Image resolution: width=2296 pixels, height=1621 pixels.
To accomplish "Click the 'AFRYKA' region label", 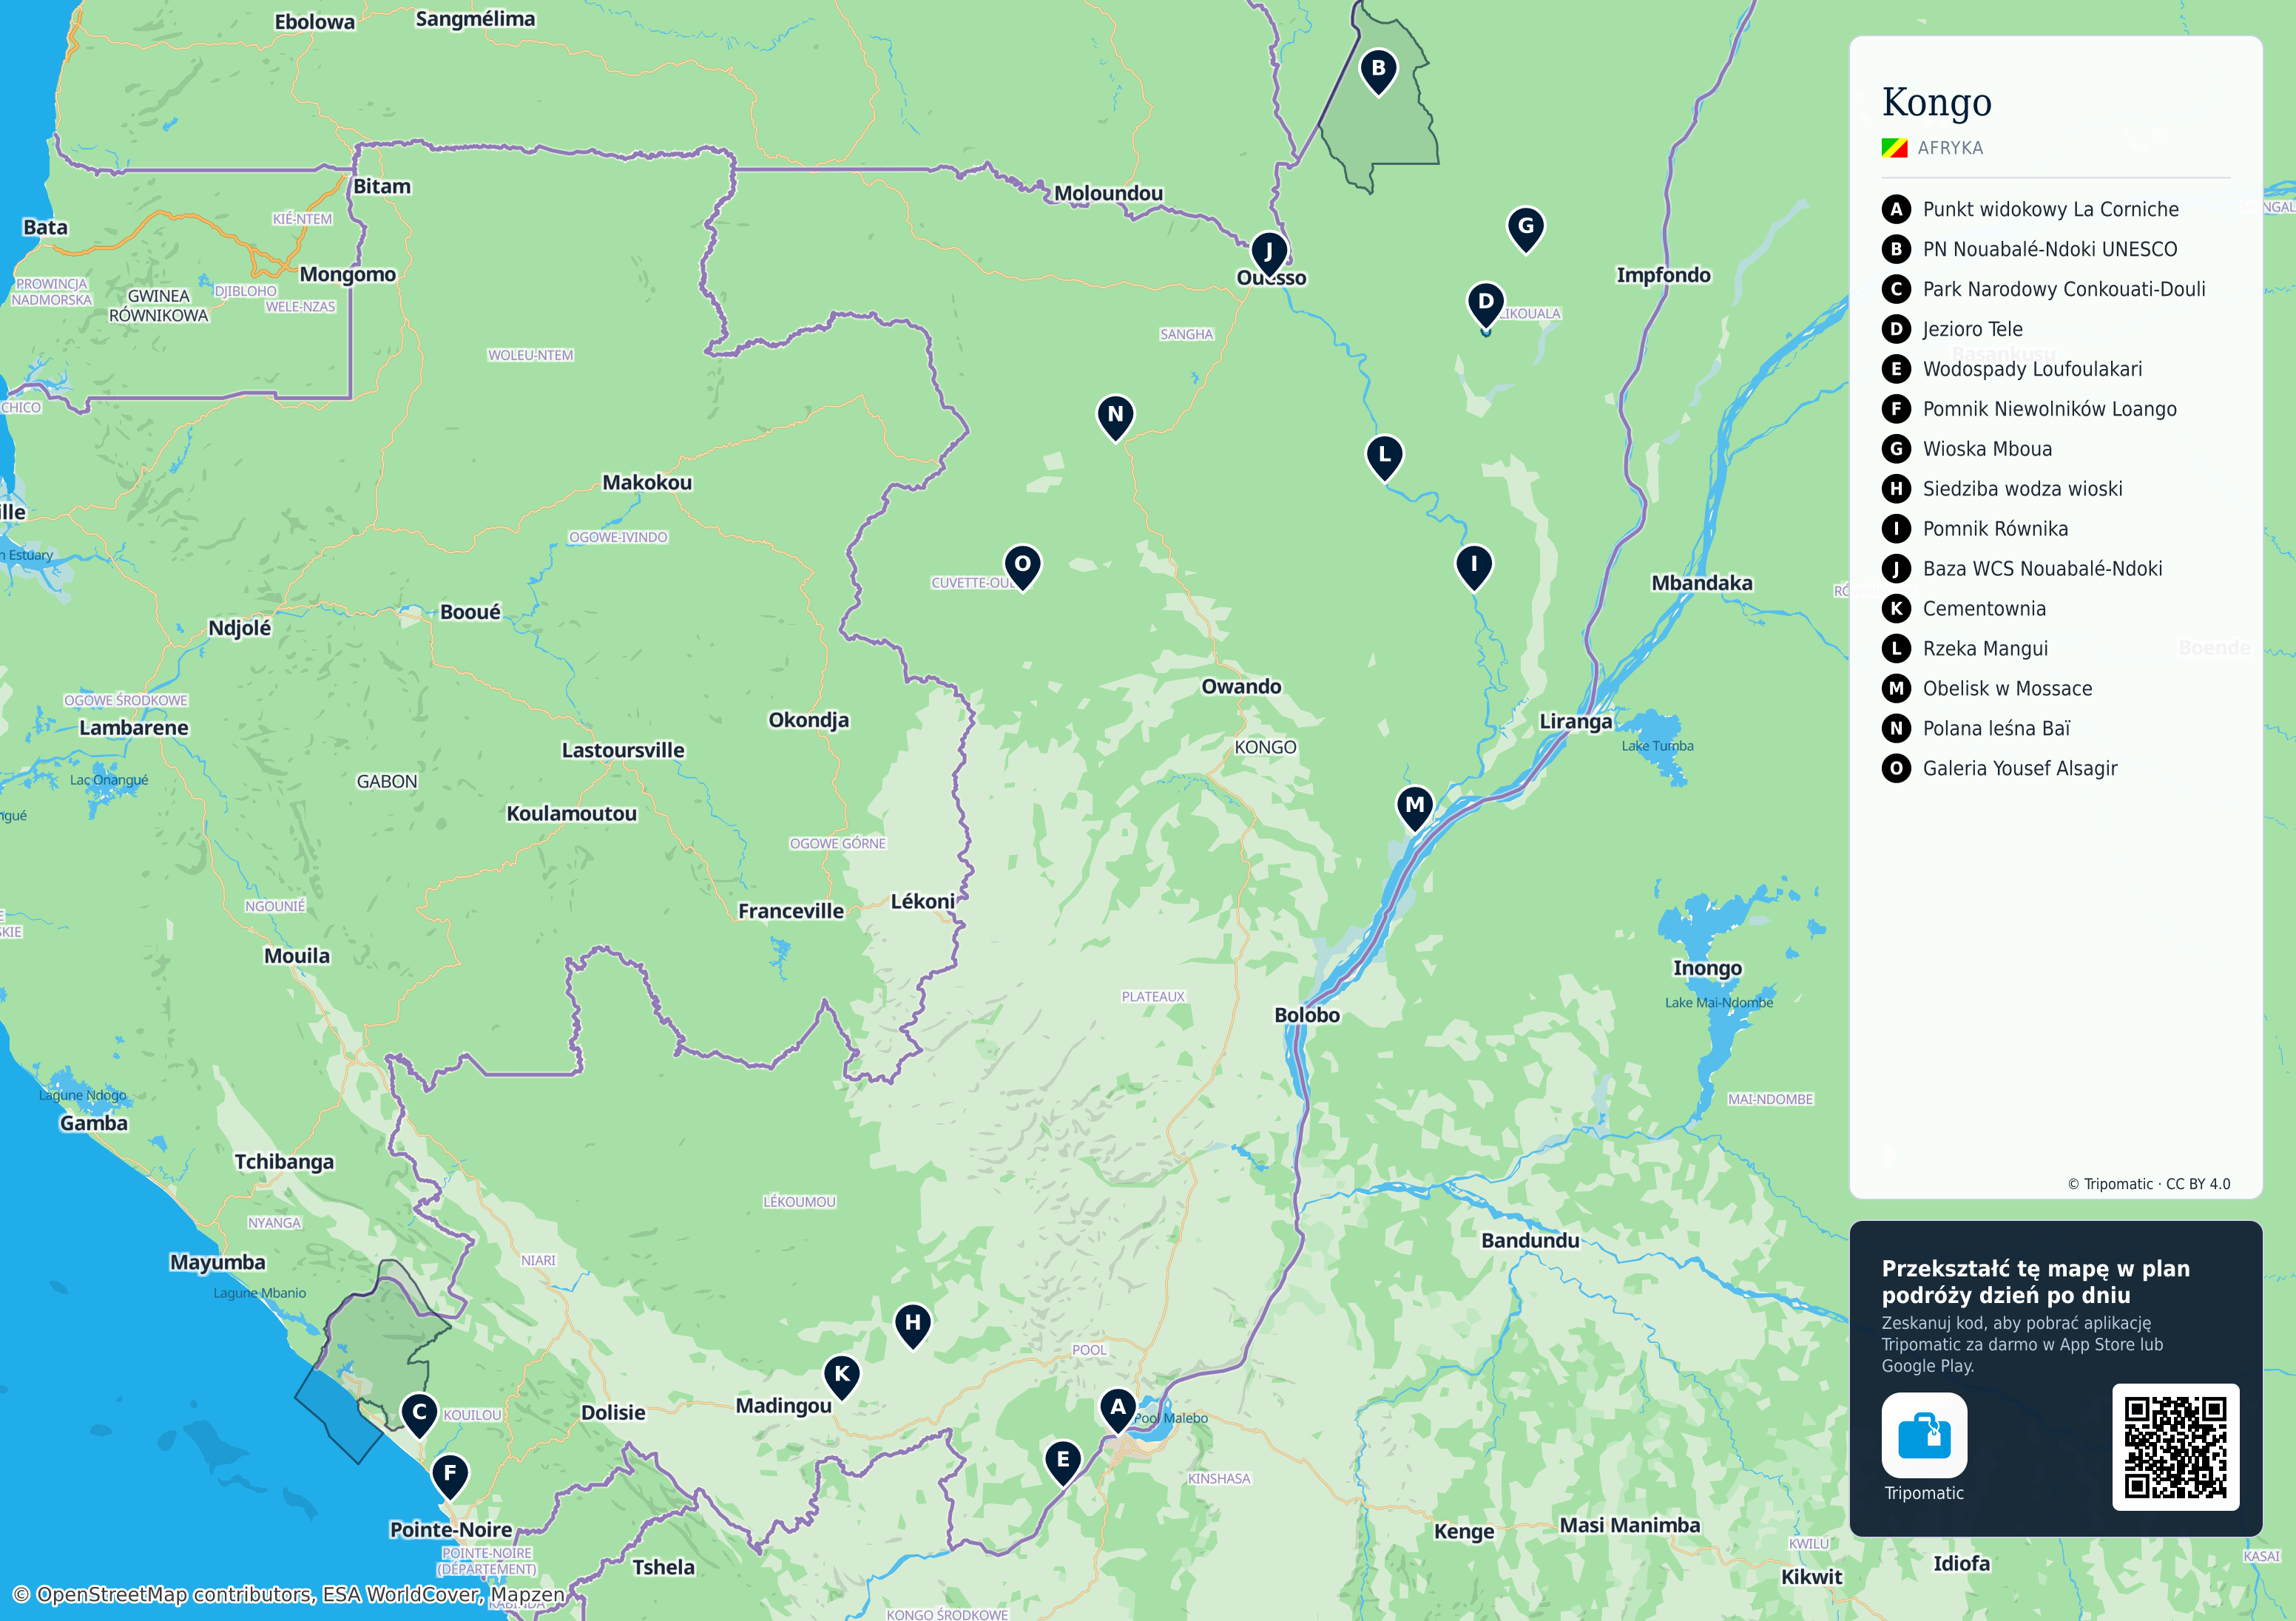I will (x=1950, y=148).
